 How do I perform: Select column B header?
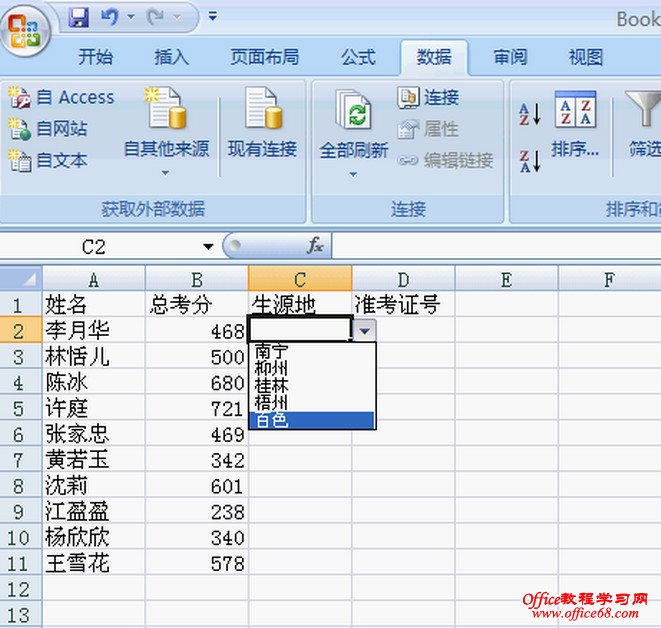coord(197,279)
